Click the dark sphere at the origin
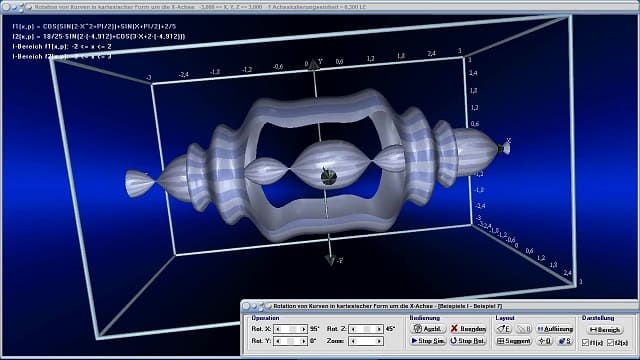Image resolution: width=640 pixels, height=360 pixels. (x=328, y=176)
